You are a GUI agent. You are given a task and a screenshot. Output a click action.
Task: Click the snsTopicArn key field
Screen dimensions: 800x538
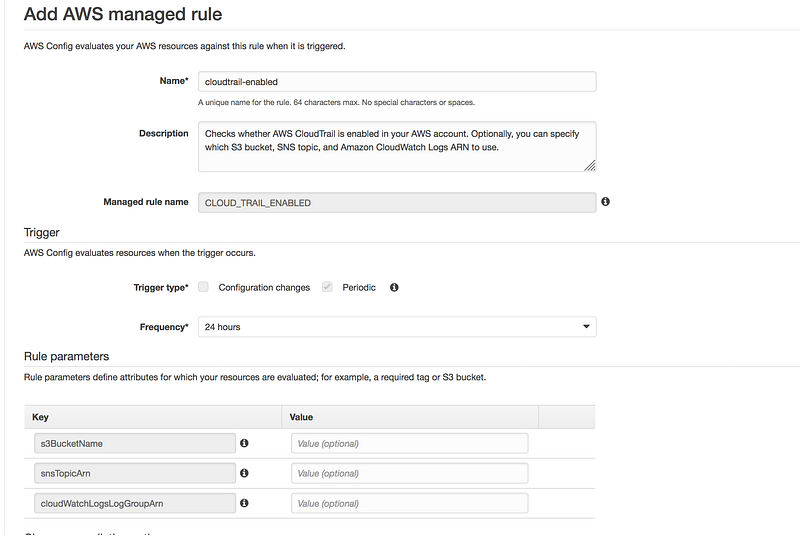[134, 473]
